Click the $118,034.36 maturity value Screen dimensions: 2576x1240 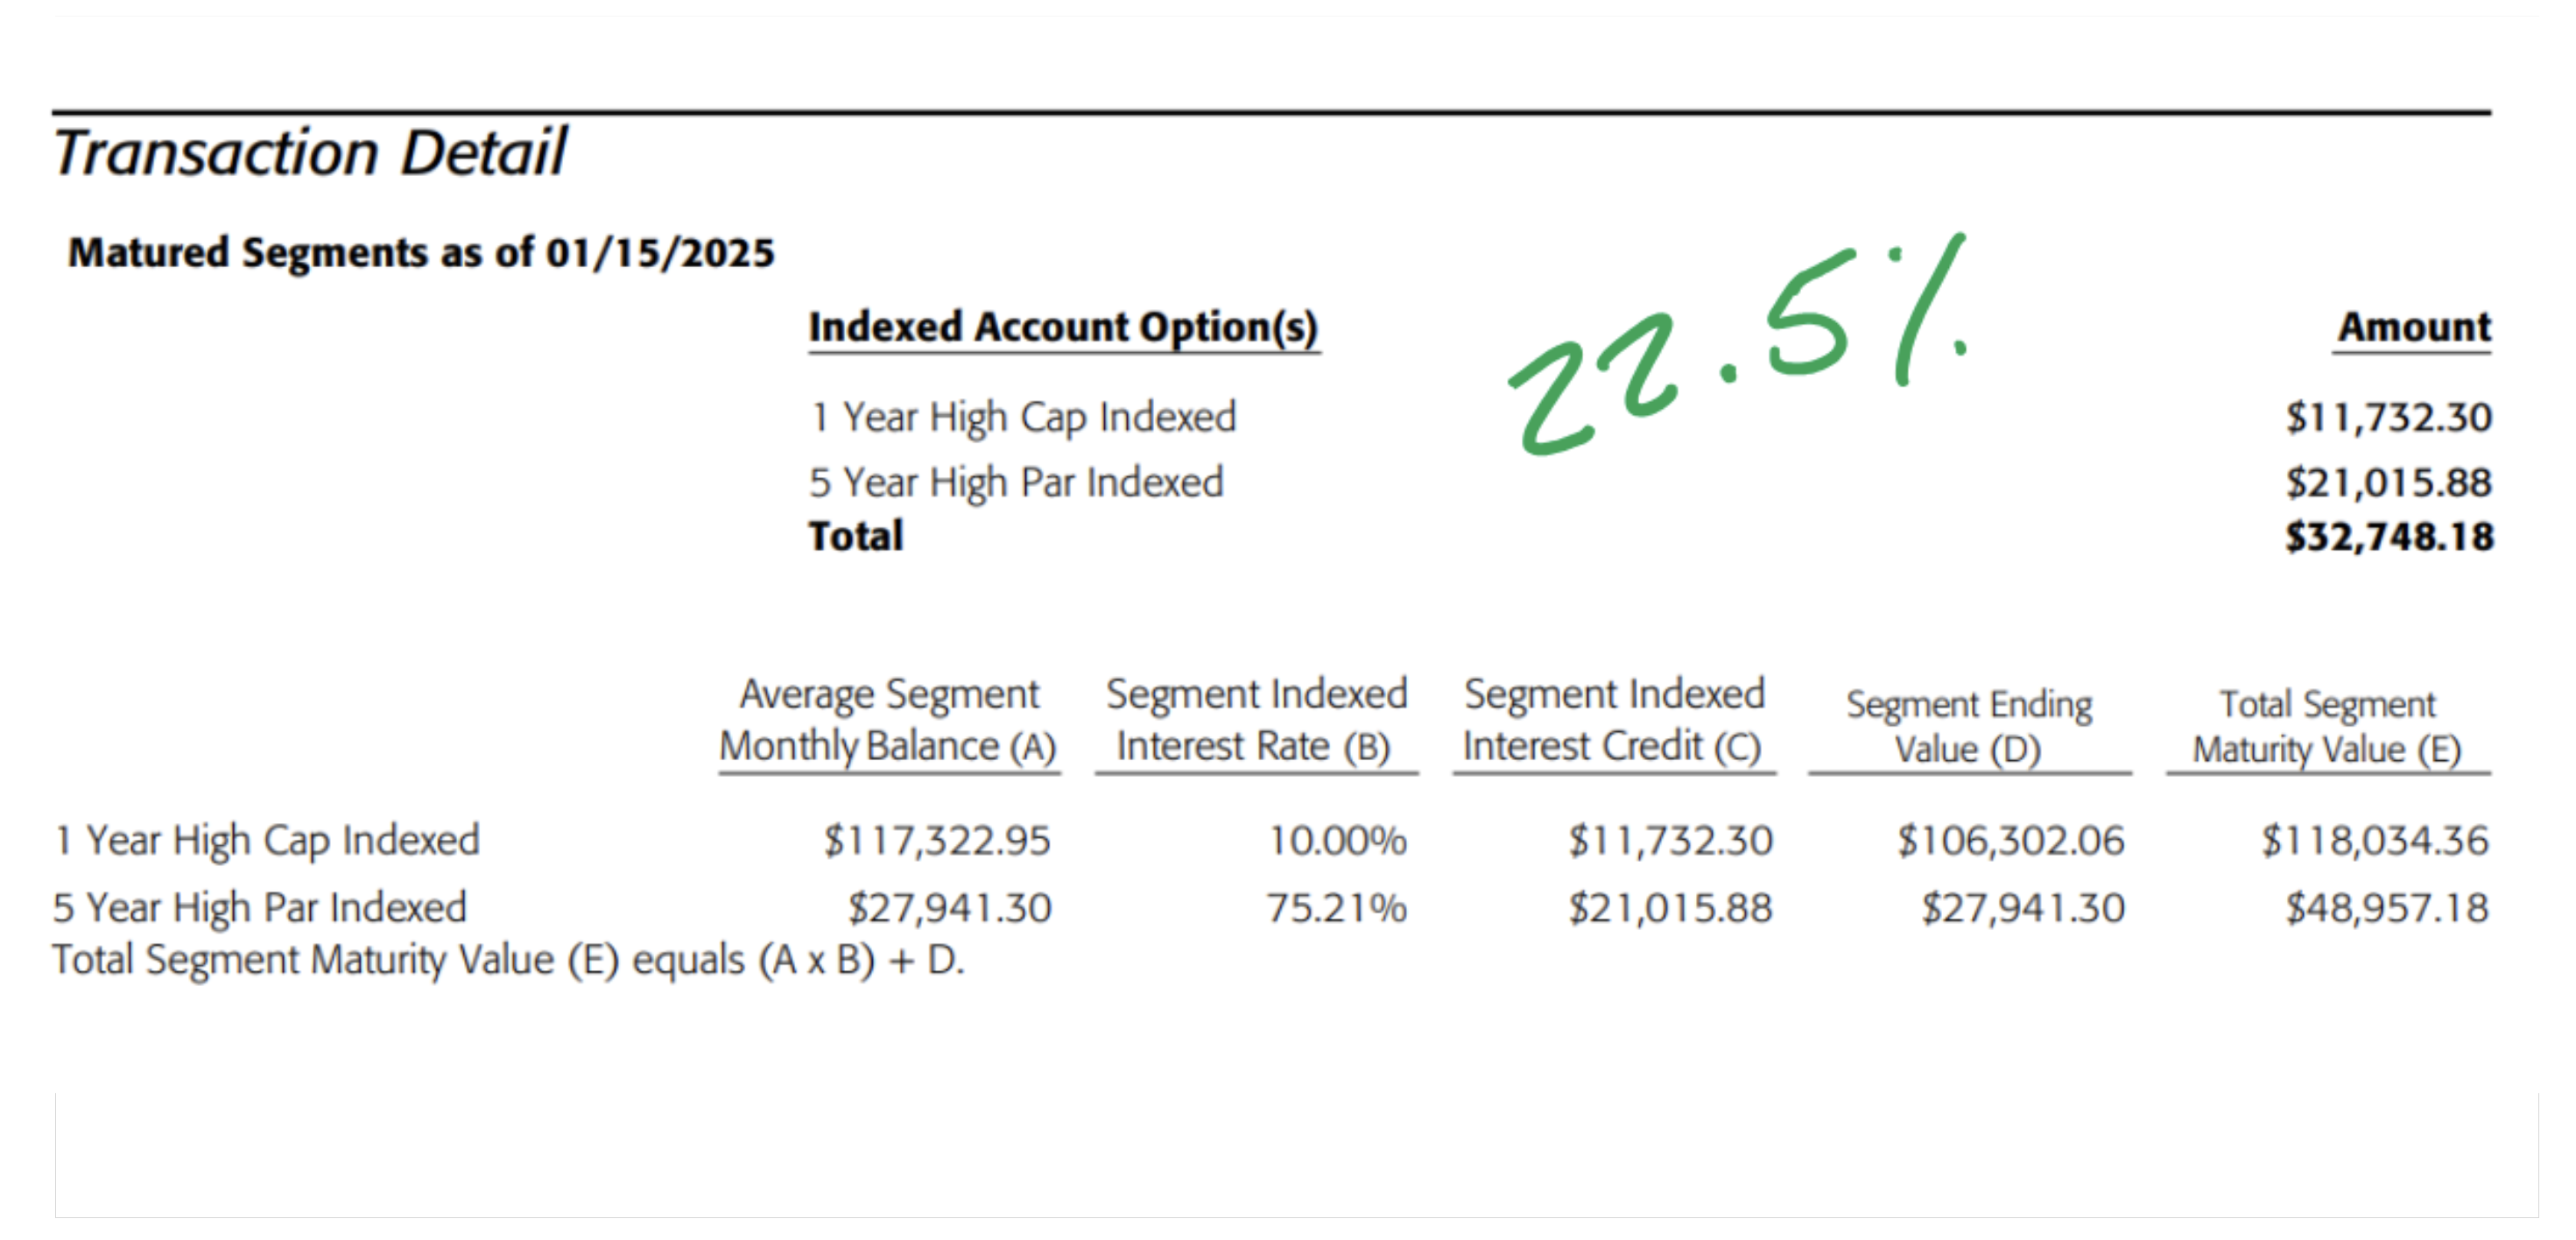(2375, 841)
